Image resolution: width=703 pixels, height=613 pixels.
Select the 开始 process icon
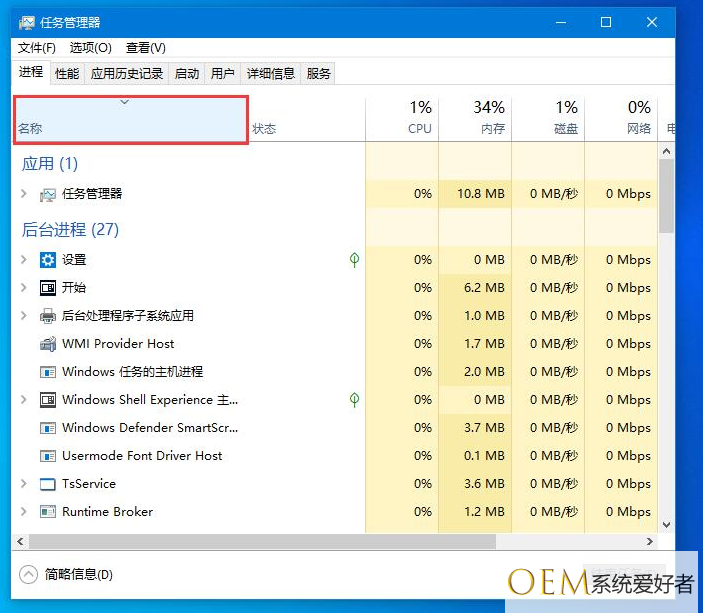point(48,288)
